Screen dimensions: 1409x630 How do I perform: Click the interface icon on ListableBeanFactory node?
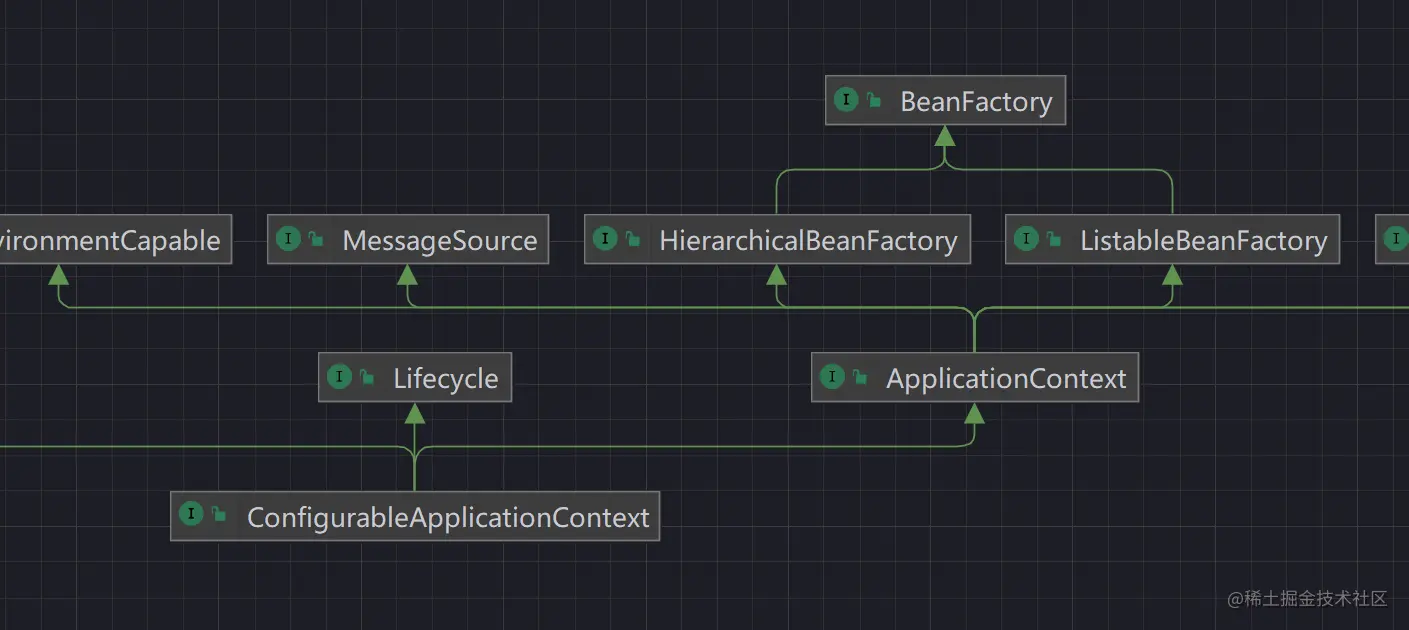1026,239
